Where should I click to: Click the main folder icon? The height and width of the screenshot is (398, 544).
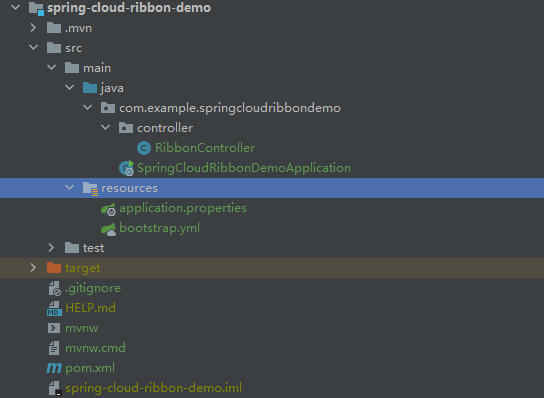click(x=72, y=68)
